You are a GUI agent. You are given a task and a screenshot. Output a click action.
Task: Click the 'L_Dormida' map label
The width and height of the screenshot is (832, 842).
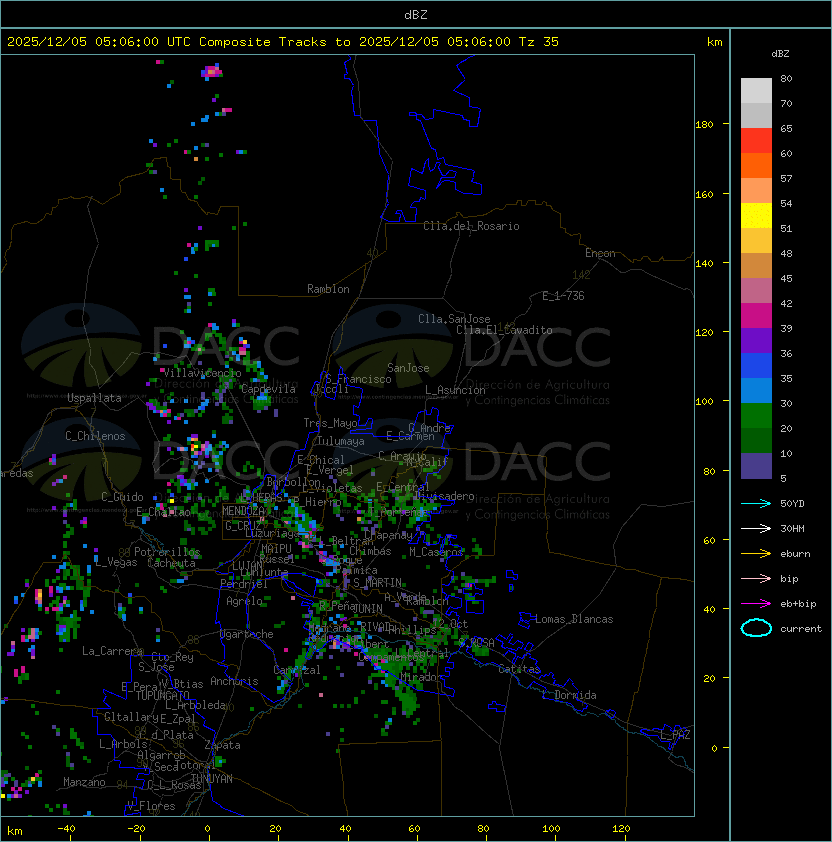tap(569, 695)
